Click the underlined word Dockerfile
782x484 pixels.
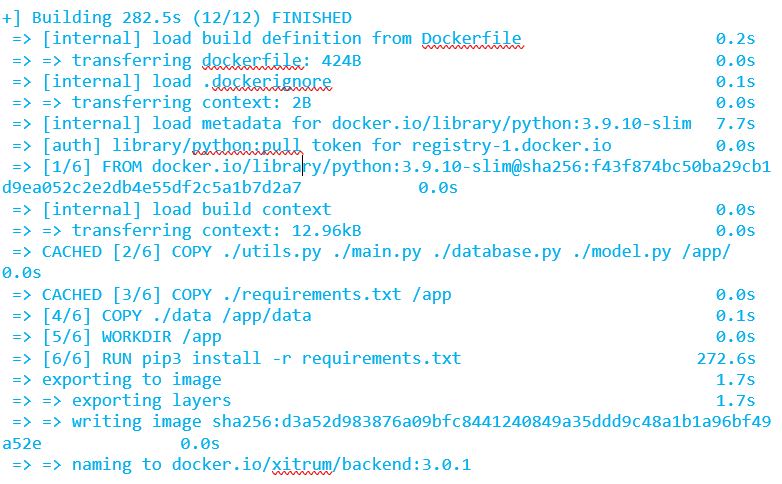pos(470,39)
